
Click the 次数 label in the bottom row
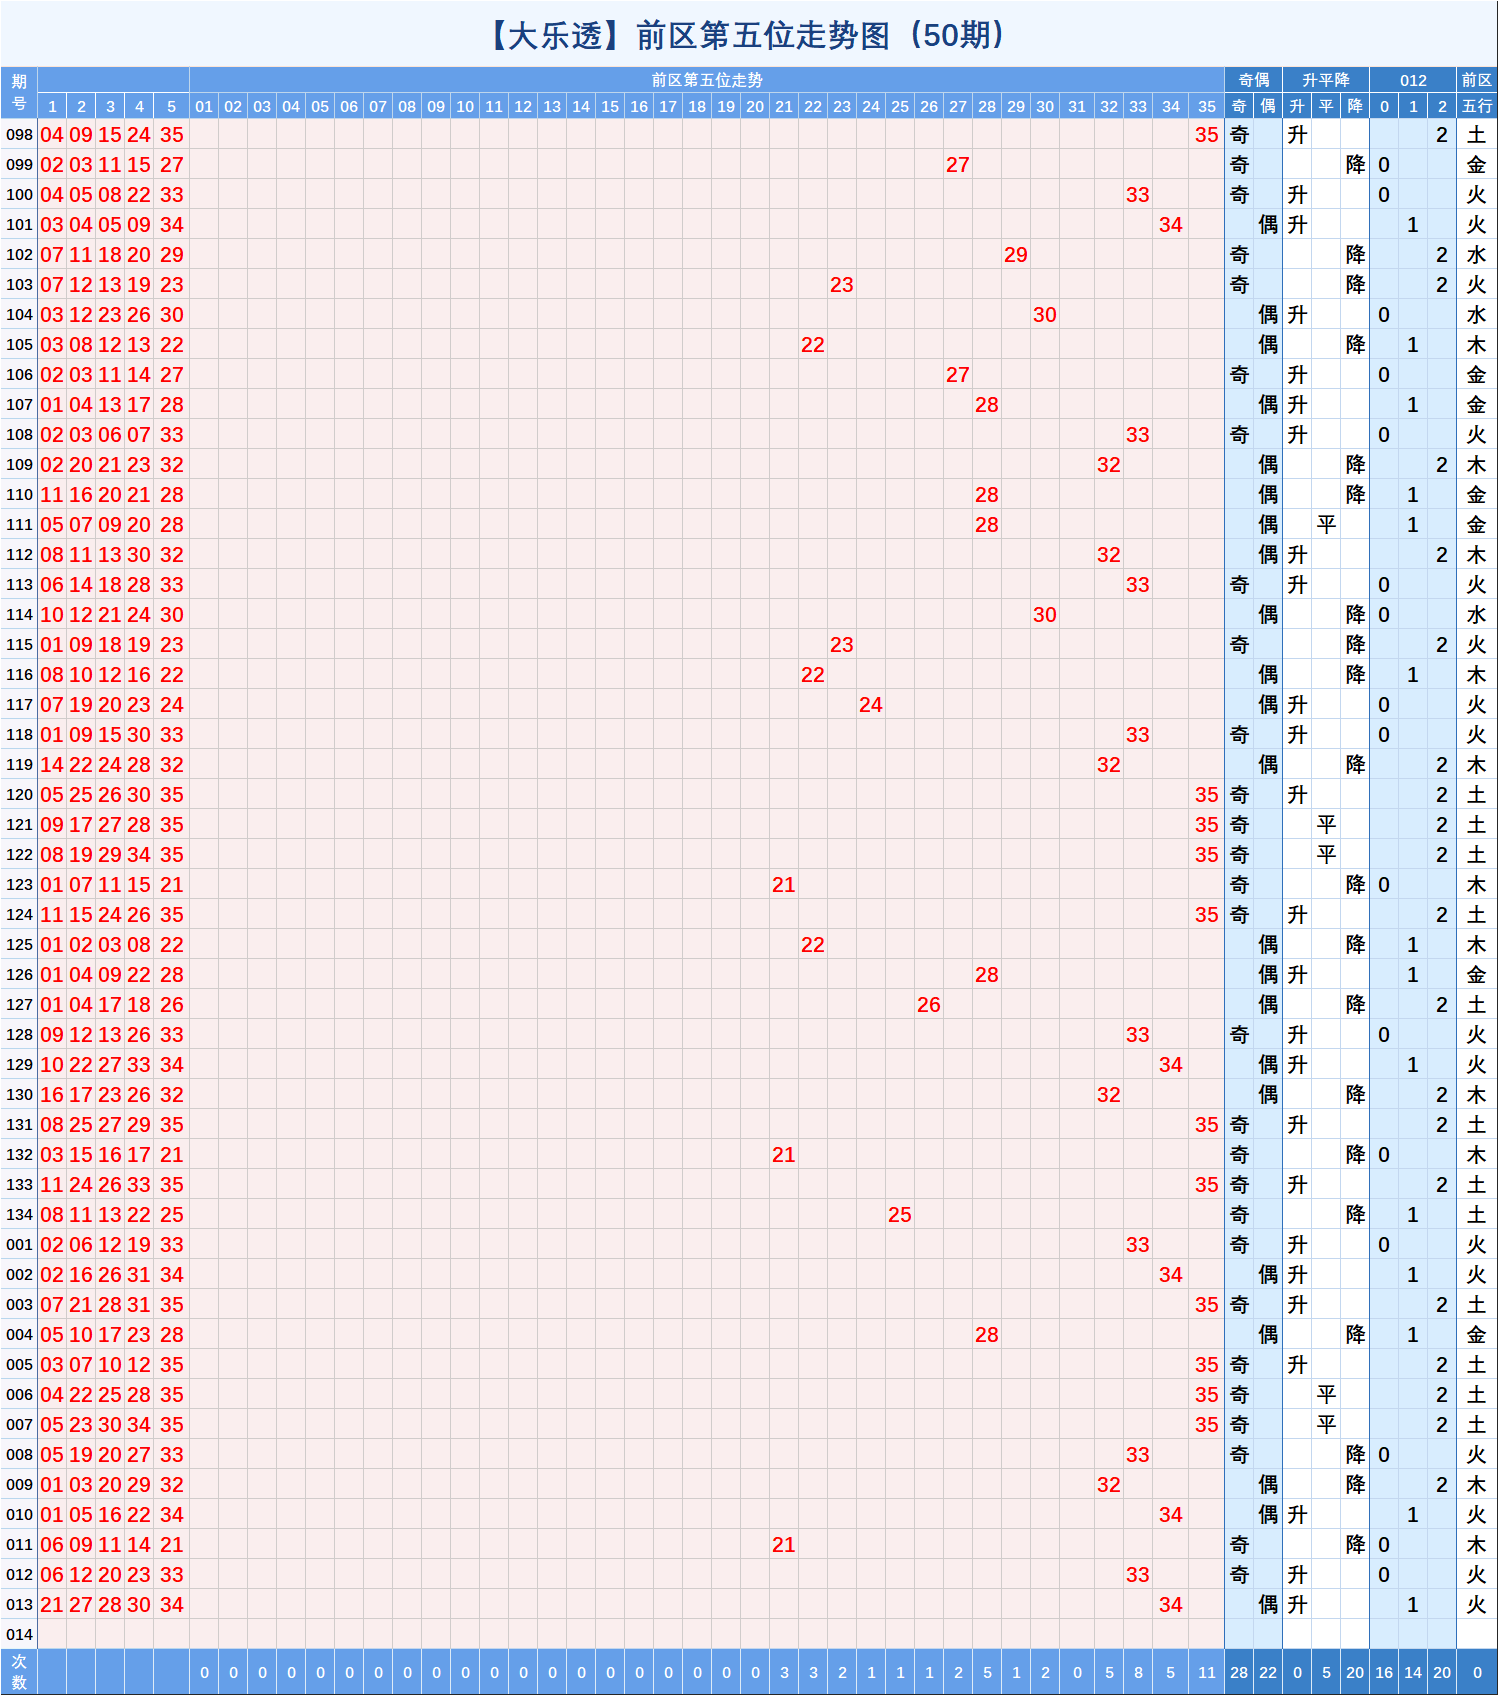pos(19,1672)
